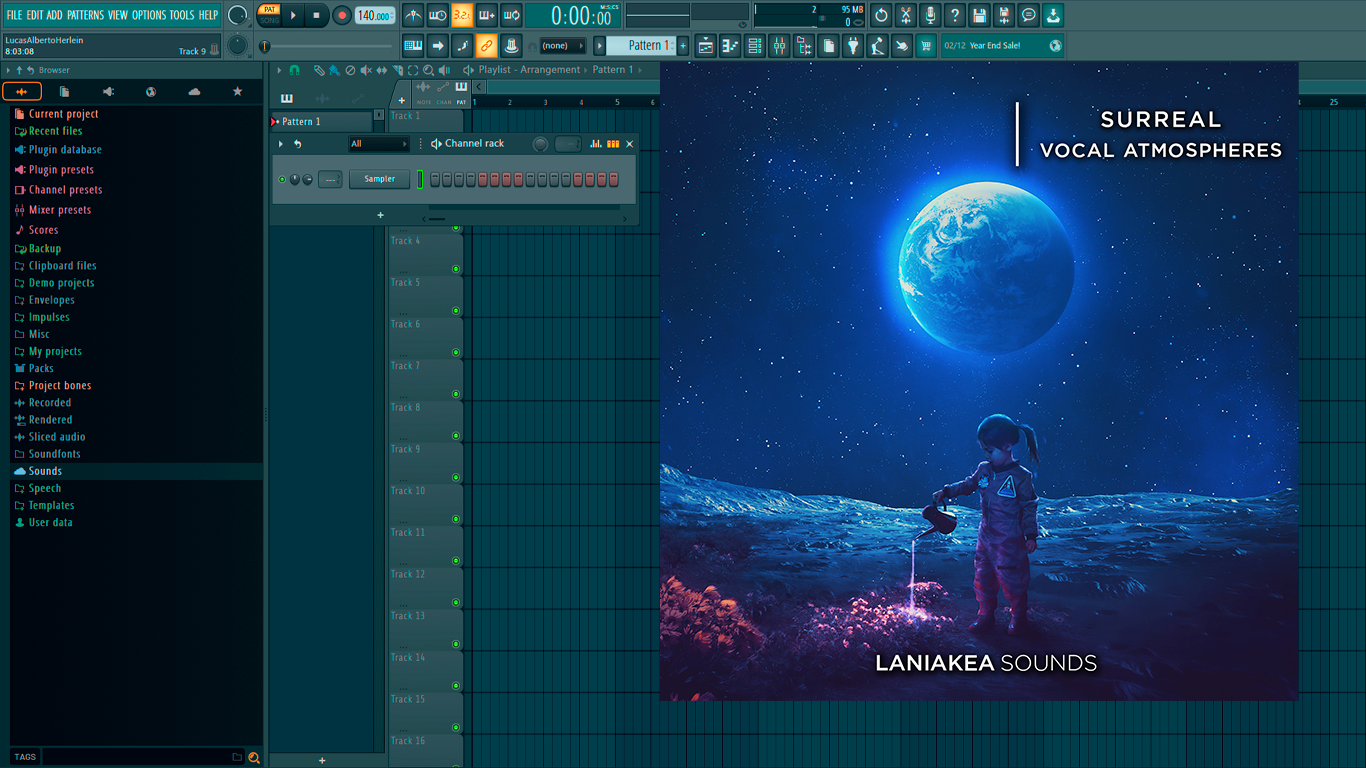Toggle the playlist magnet snap button
The image size is (1366, 768).
294,70
